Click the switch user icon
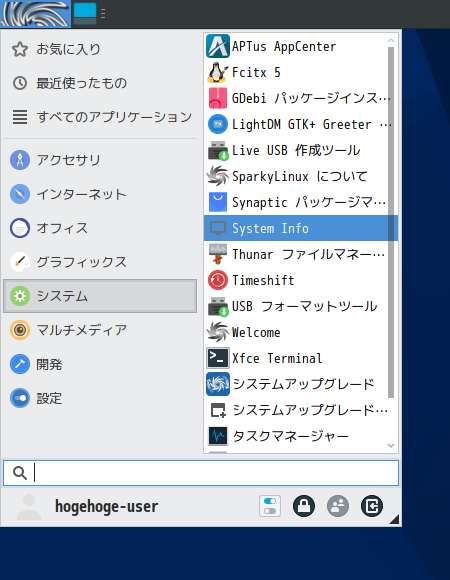Image resolution: width=450 pixels, height=580 pixels. click(338, 506)
